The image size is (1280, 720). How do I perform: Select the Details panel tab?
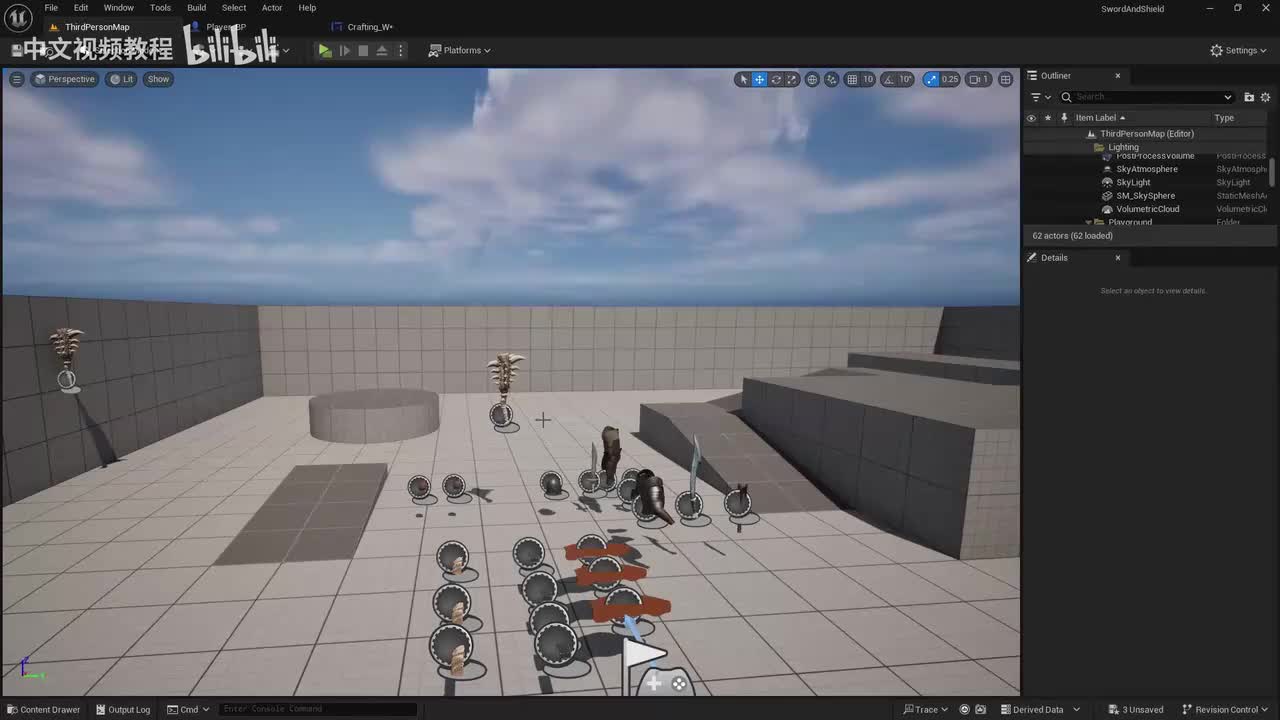1054,258
